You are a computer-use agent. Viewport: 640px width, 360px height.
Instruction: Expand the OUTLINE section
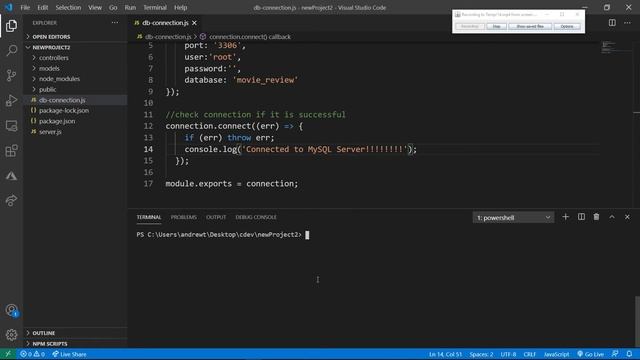tap(76, 333)
